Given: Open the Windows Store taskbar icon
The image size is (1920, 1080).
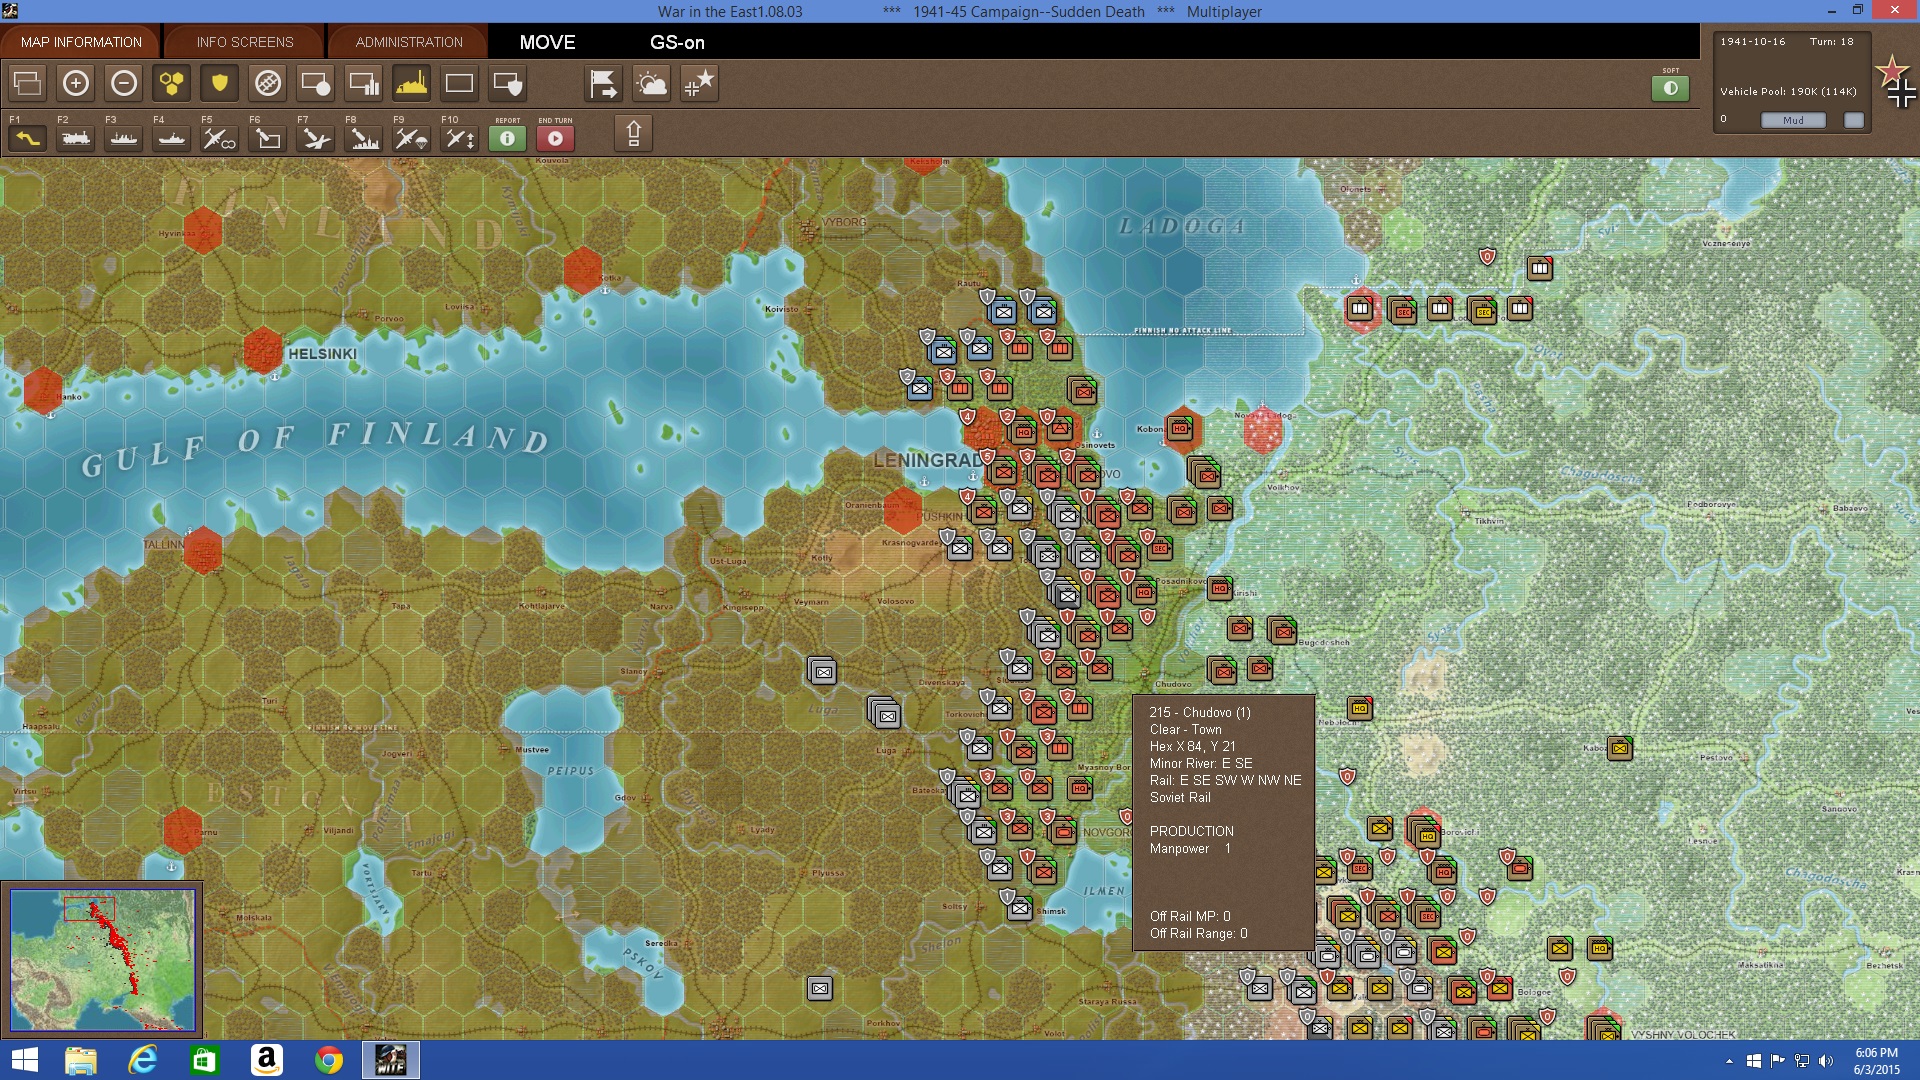Looking at the screenshot, I should [x=205, y=1060].
